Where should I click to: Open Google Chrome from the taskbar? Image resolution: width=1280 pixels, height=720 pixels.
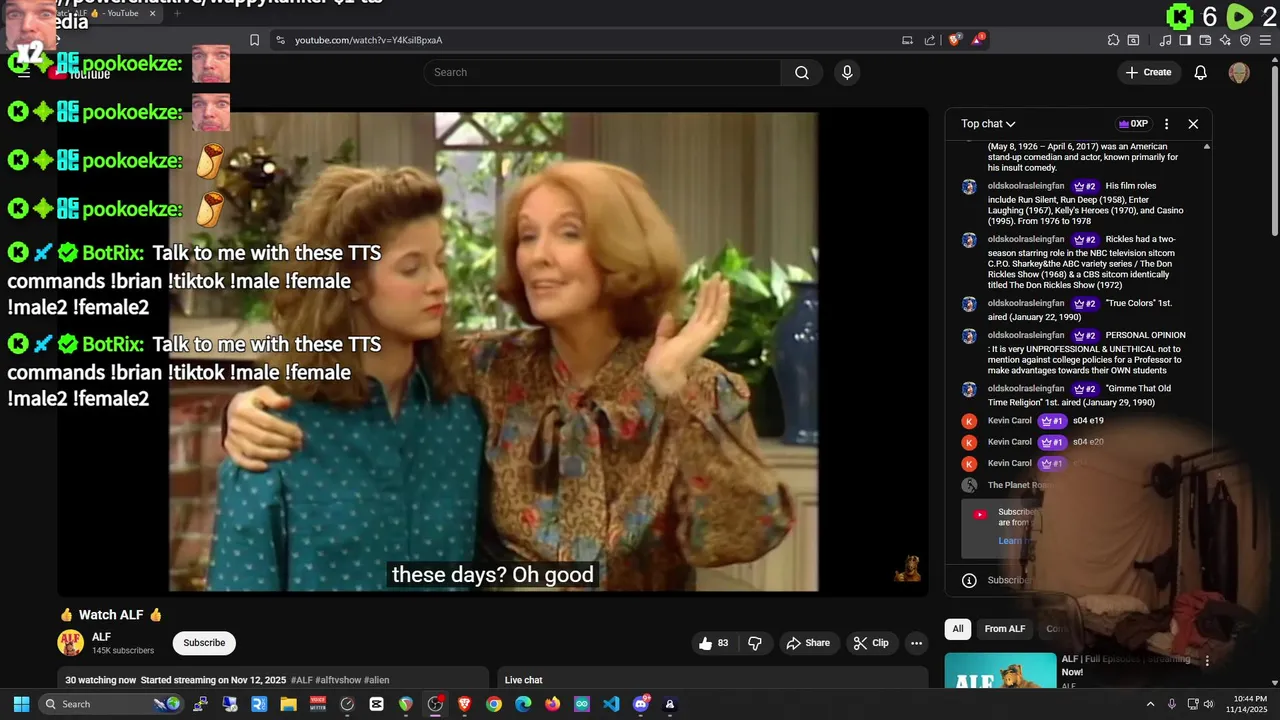(494, 704)
